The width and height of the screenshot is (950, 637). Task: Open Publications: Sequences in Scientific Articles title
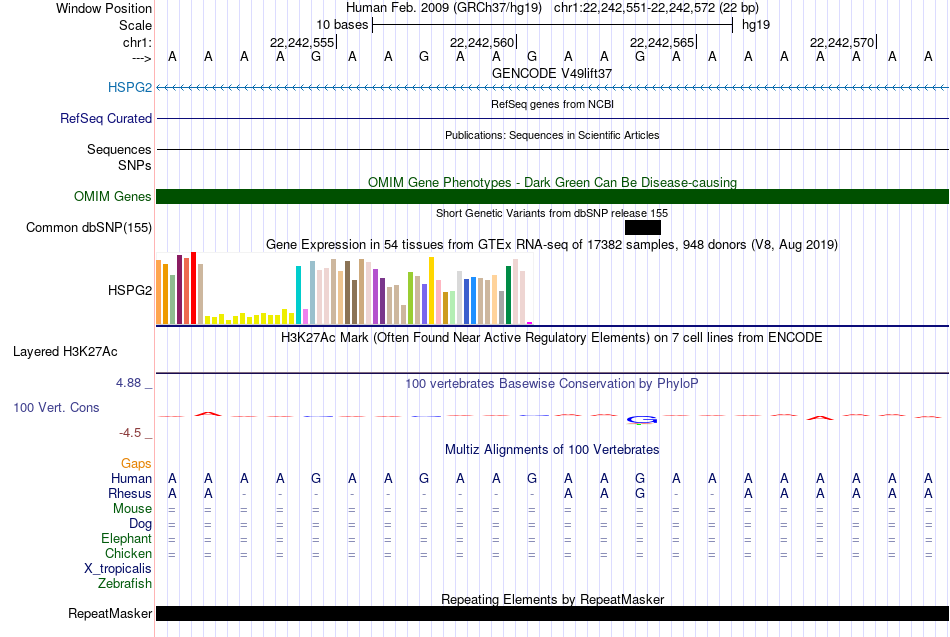pos(552,135)
